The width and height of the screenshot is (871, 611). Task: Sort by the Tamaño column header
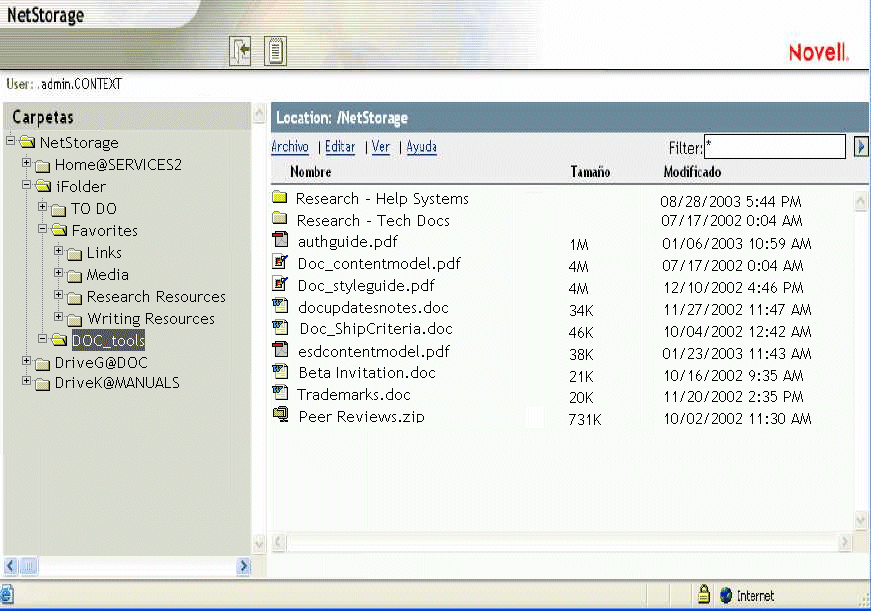(590, 172)
